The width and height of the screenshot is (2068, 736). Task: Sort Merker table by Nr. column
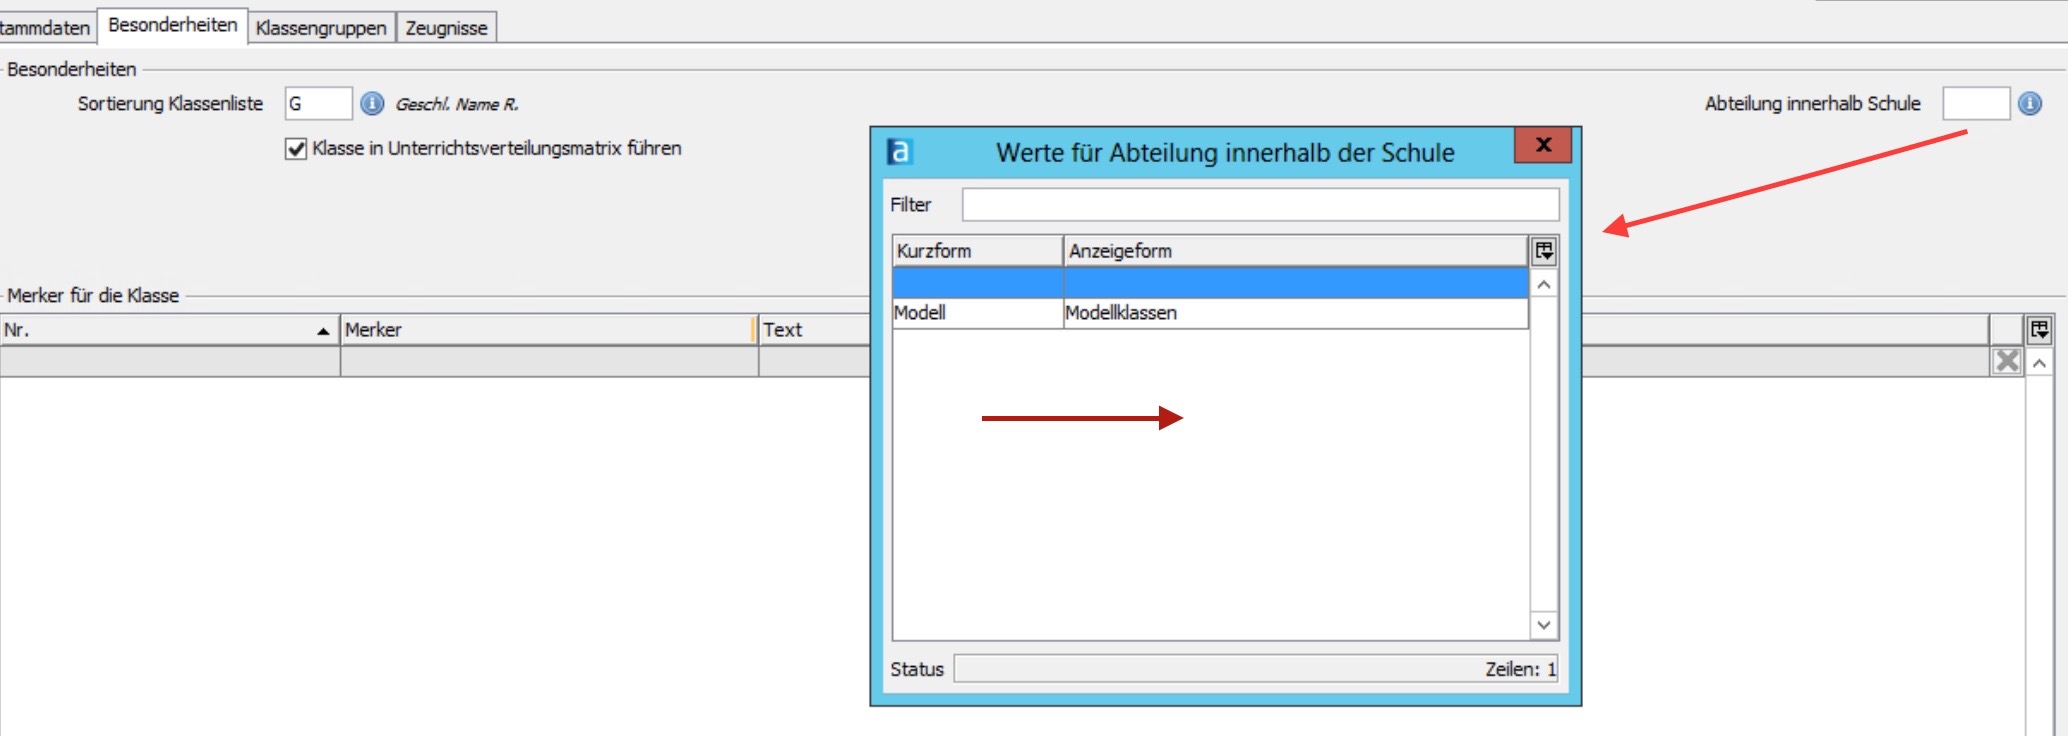(169, 330)
